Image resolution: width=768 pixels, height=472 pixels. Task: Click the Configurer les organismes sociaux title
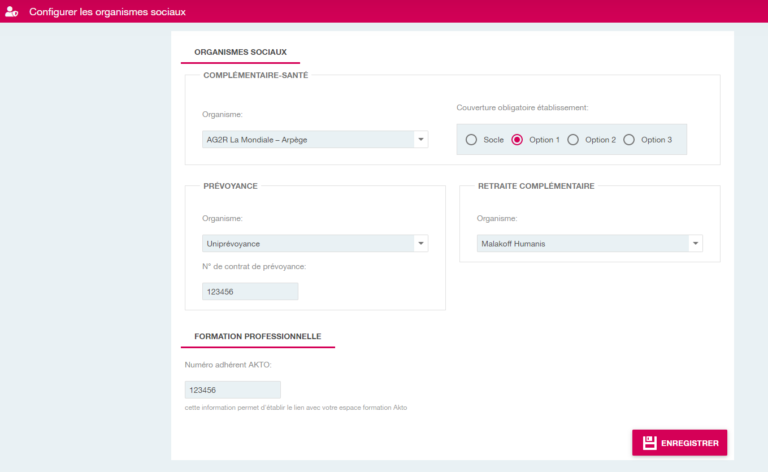coord(107,12)
